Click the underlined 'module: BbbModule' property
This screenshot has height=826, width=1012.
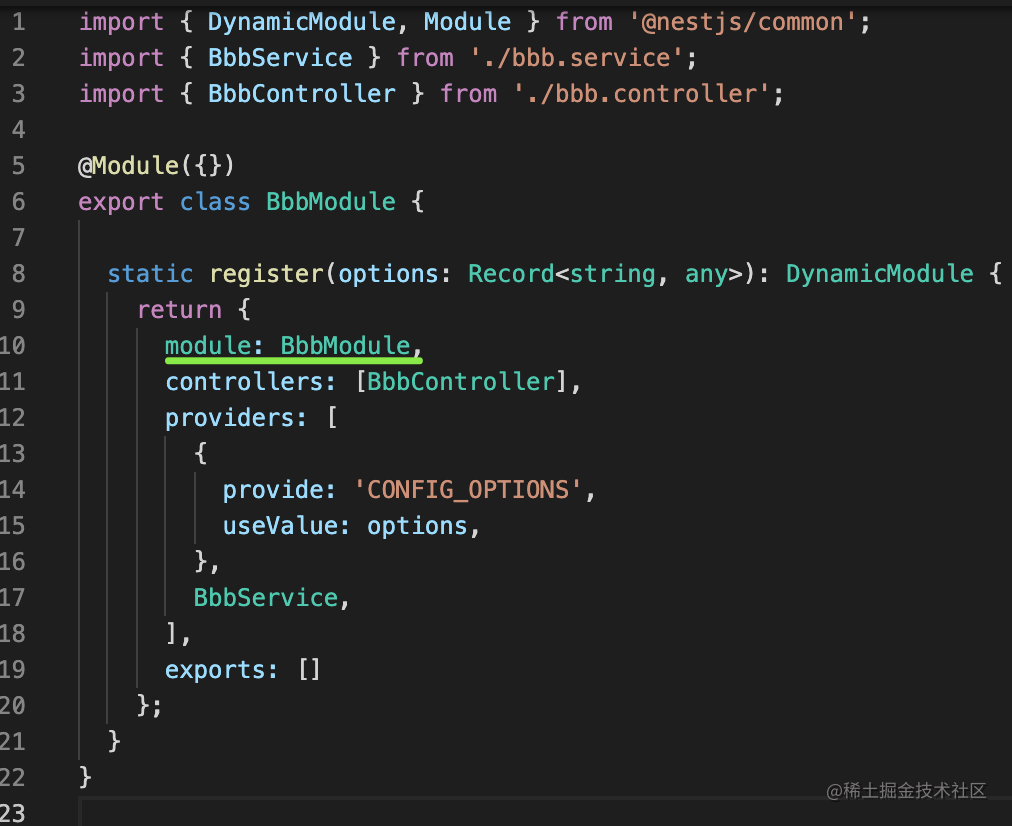pos(289,346)
